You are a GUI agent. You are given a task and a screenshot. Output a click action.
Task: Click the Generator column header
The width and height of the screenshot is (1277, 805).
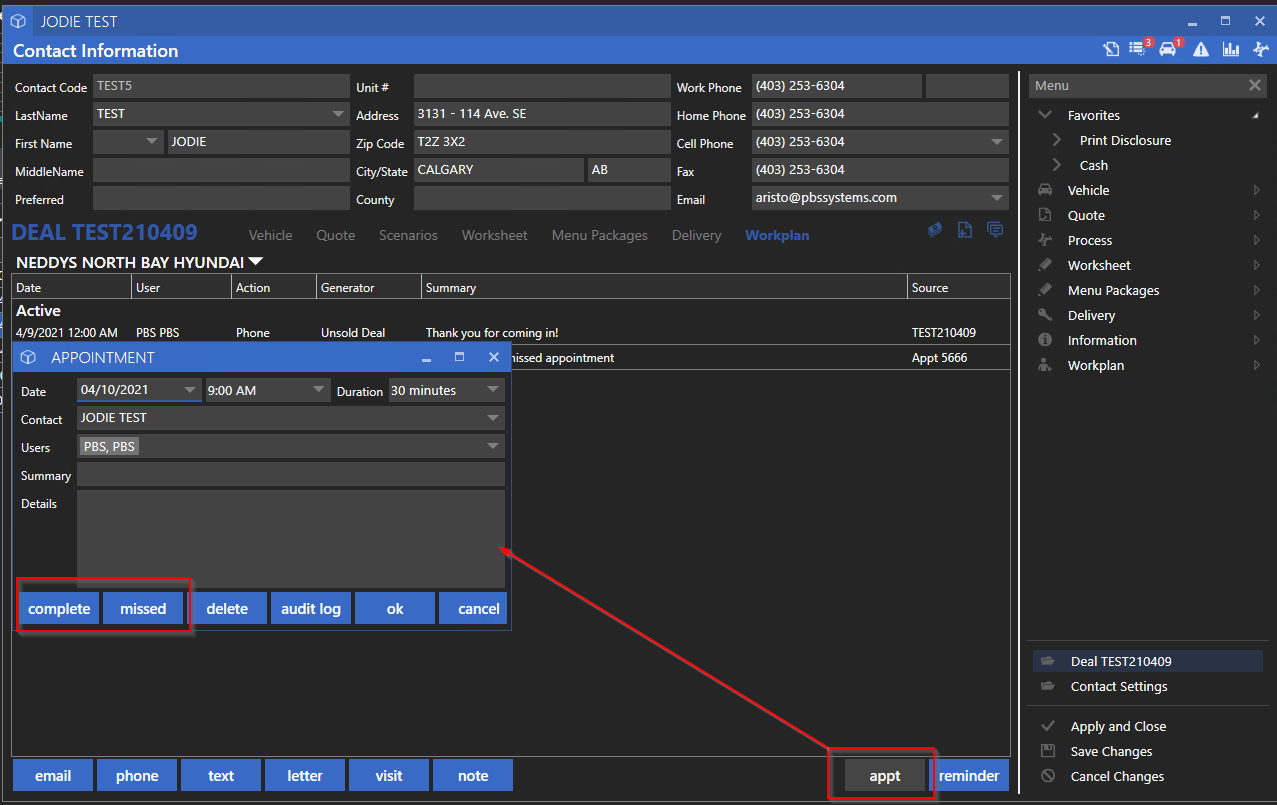click(x=368, y=287)
